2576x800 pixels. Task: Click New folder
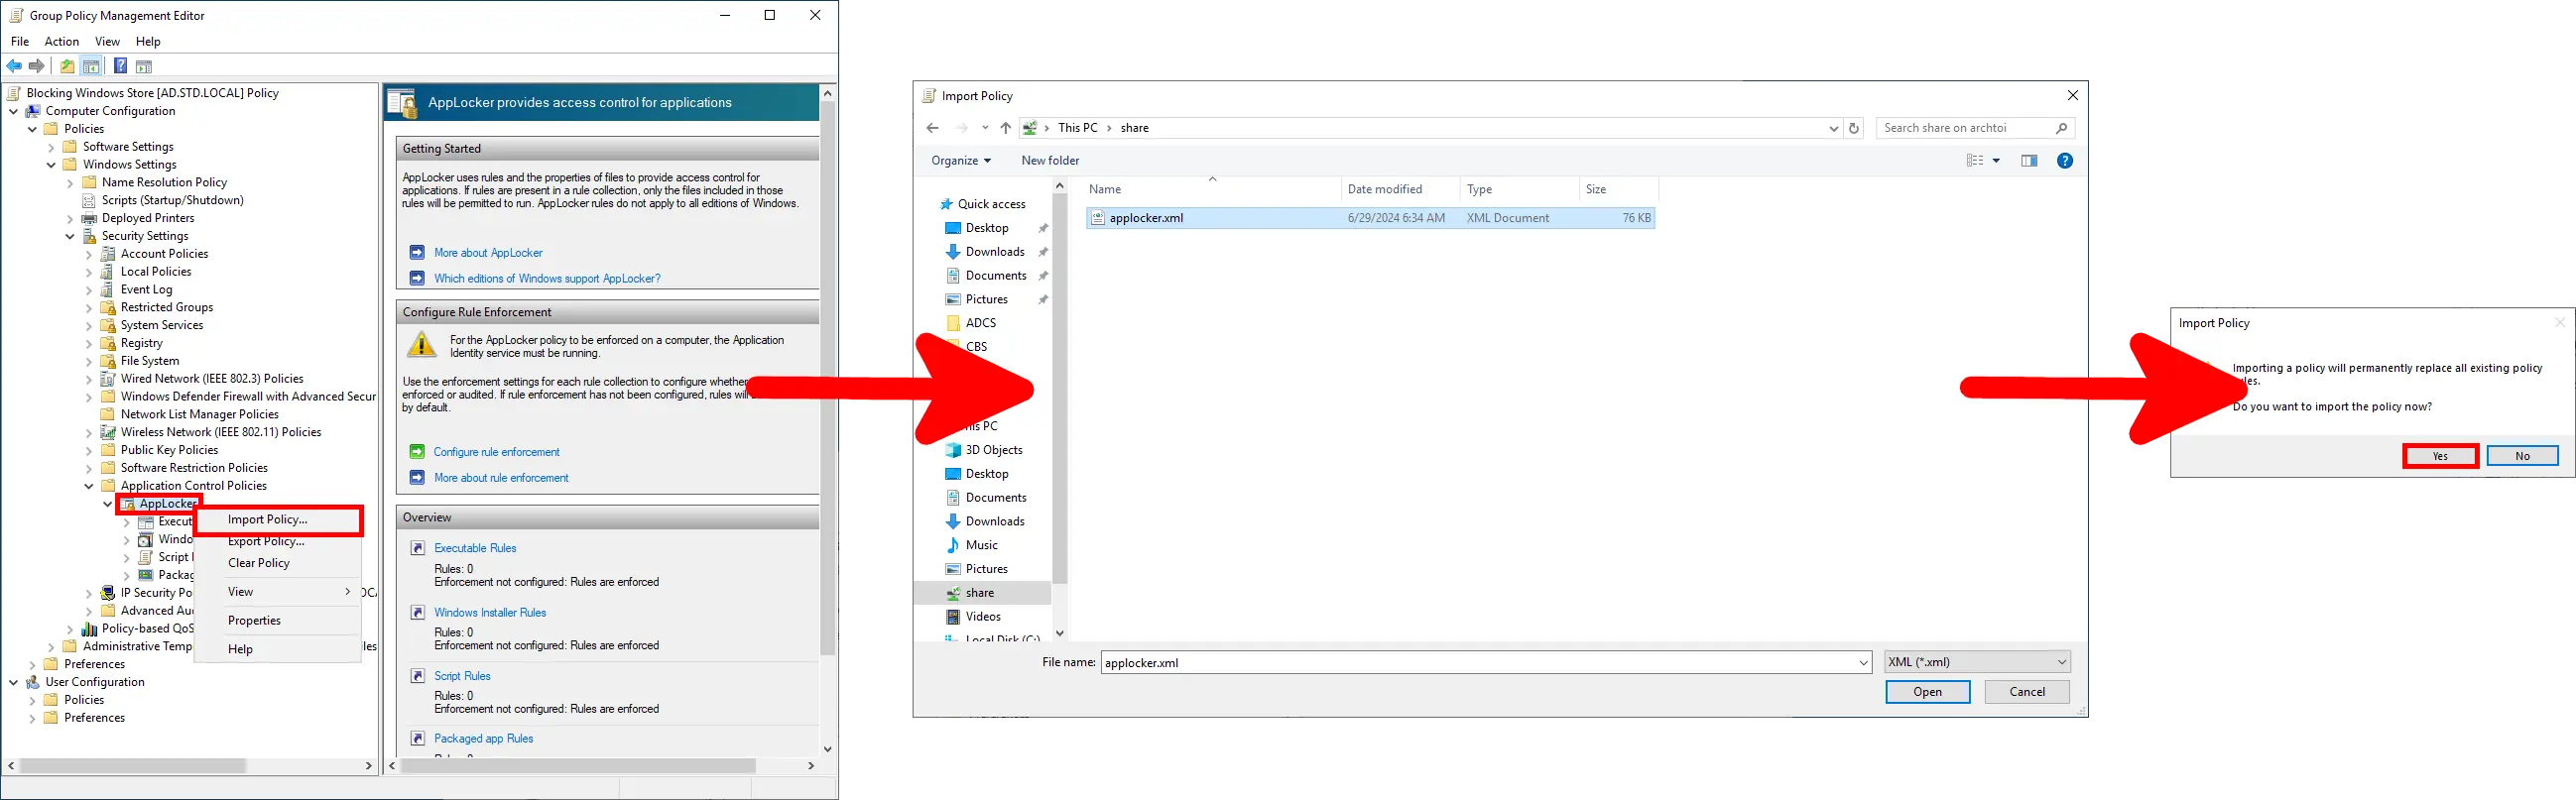point(1050,161)
